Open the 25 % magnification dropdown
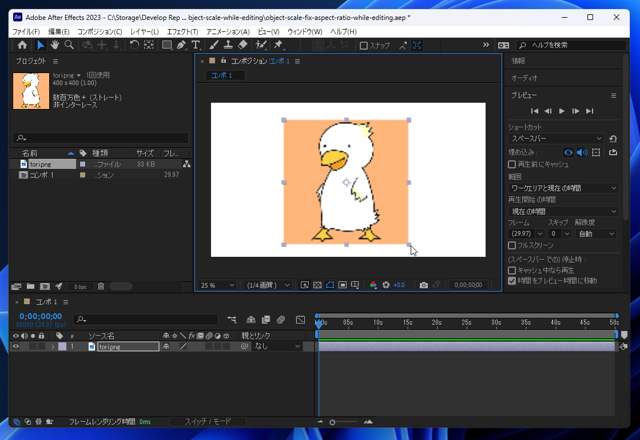The width and height of the screenshot is (640, 440). (217, 285)
